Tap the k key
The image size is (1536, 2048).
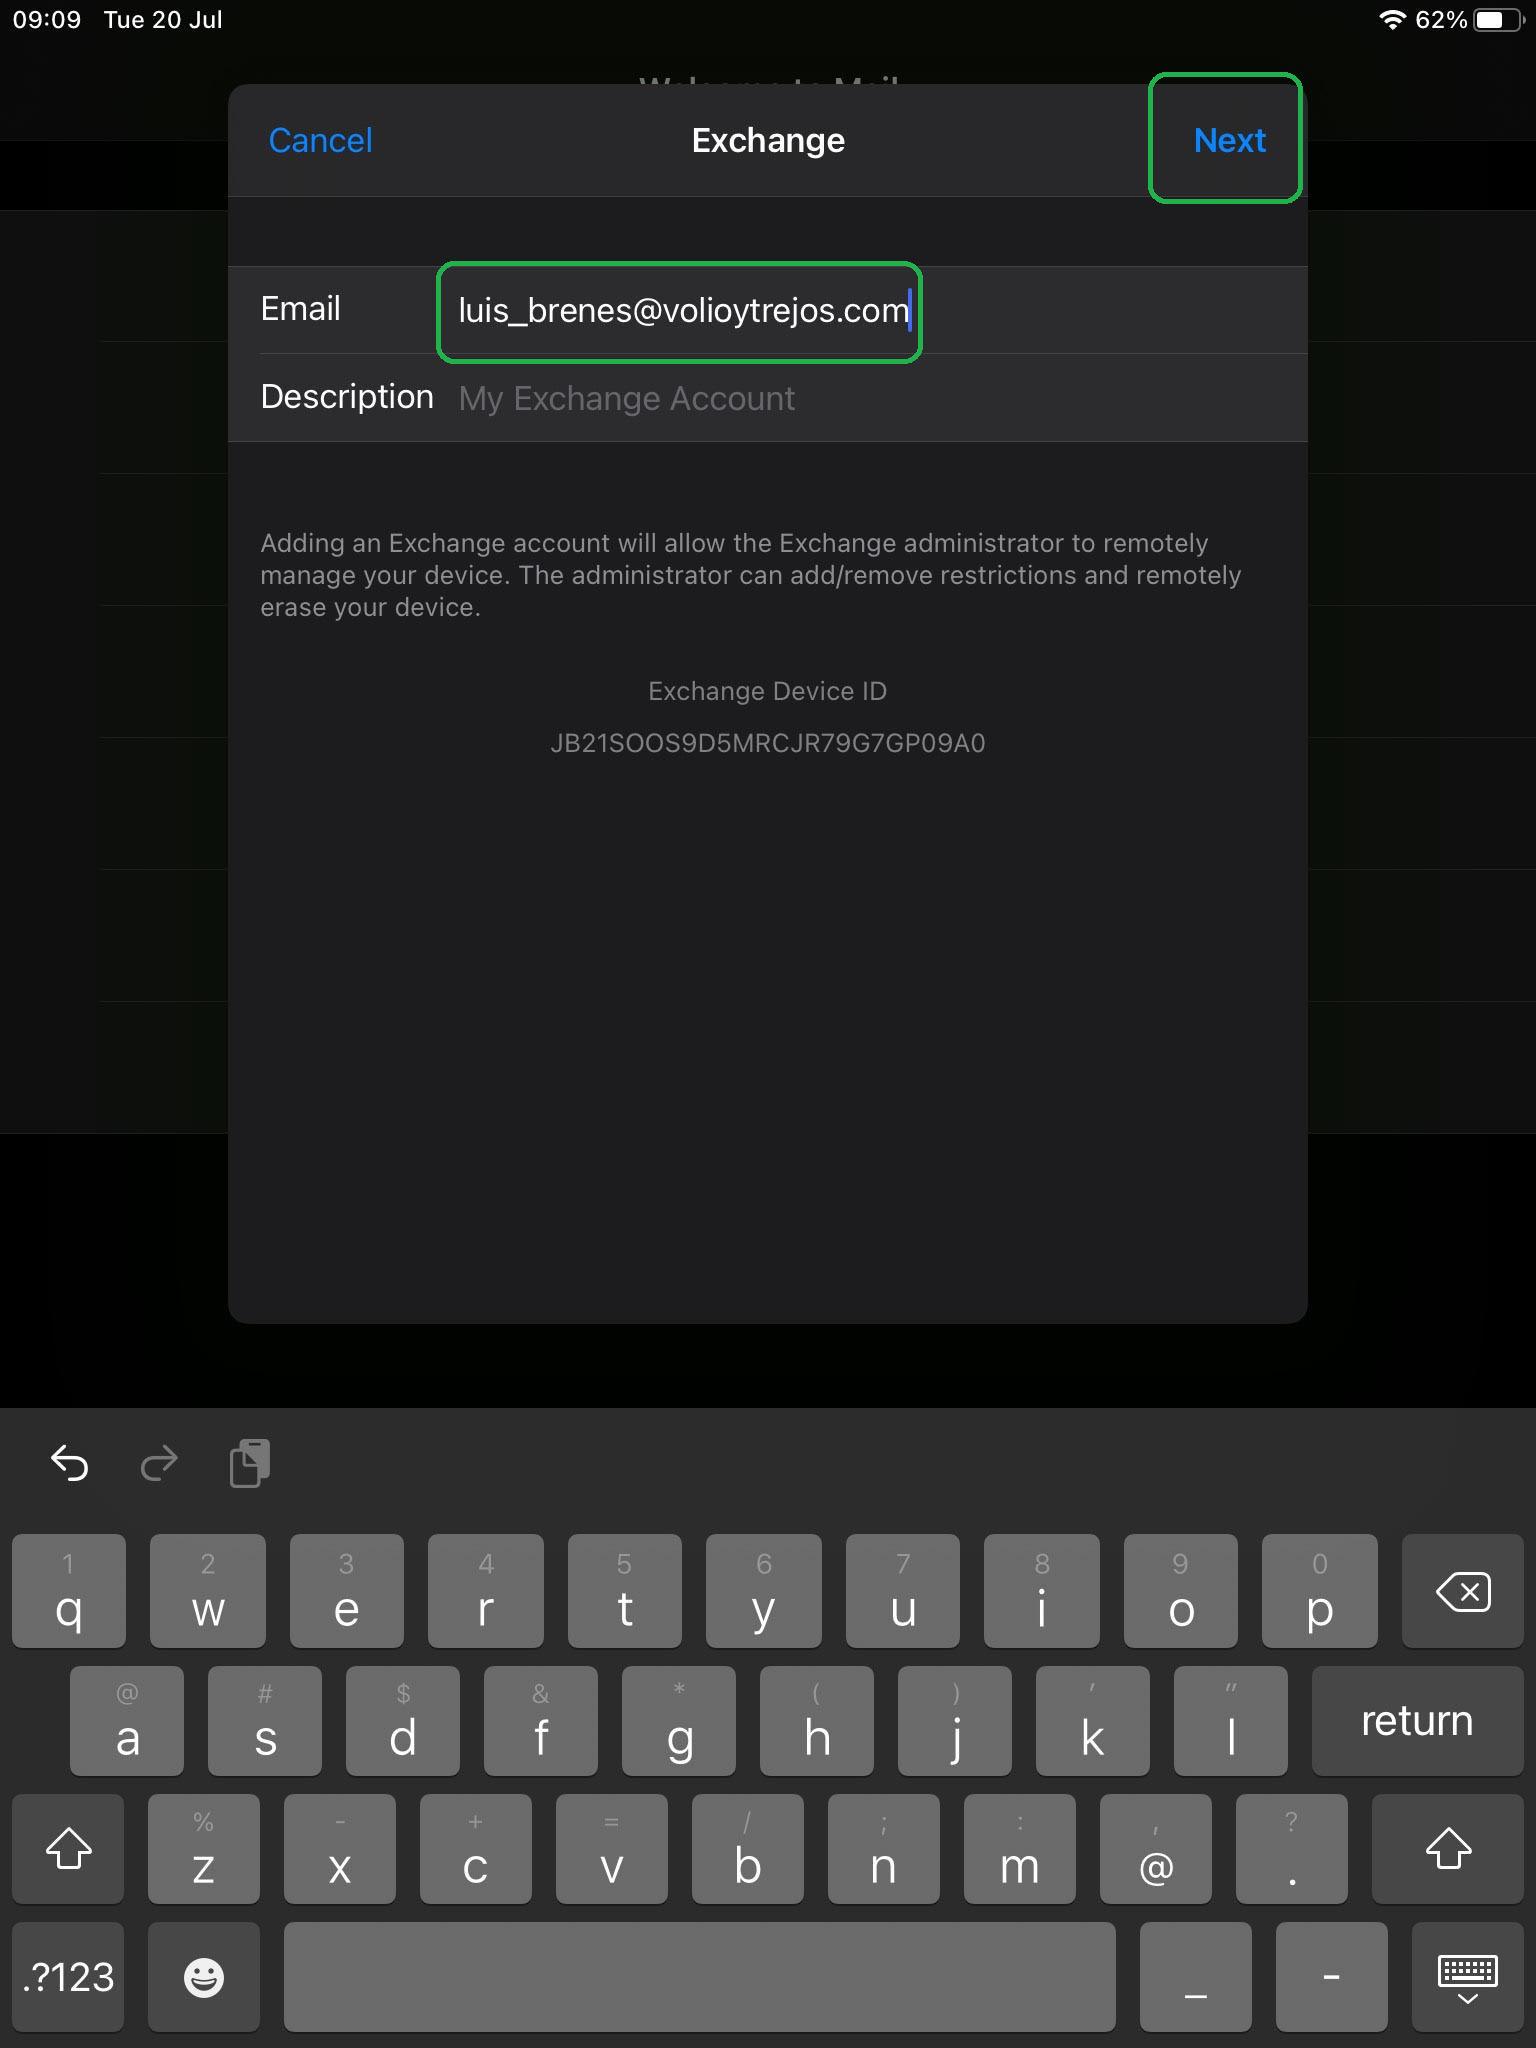coord(1093,1721)
